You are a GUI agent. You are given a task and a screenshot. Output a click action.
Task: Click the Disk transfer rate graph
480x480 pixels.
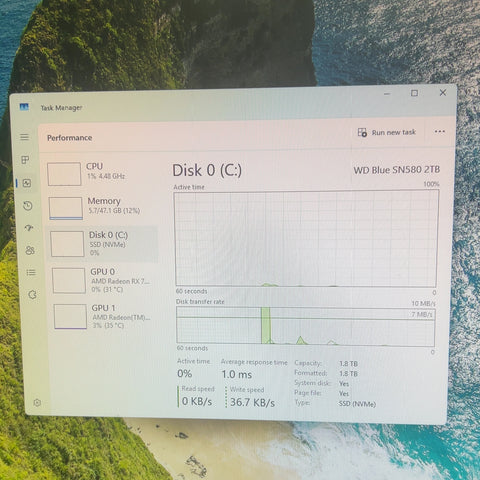[305, 326]
